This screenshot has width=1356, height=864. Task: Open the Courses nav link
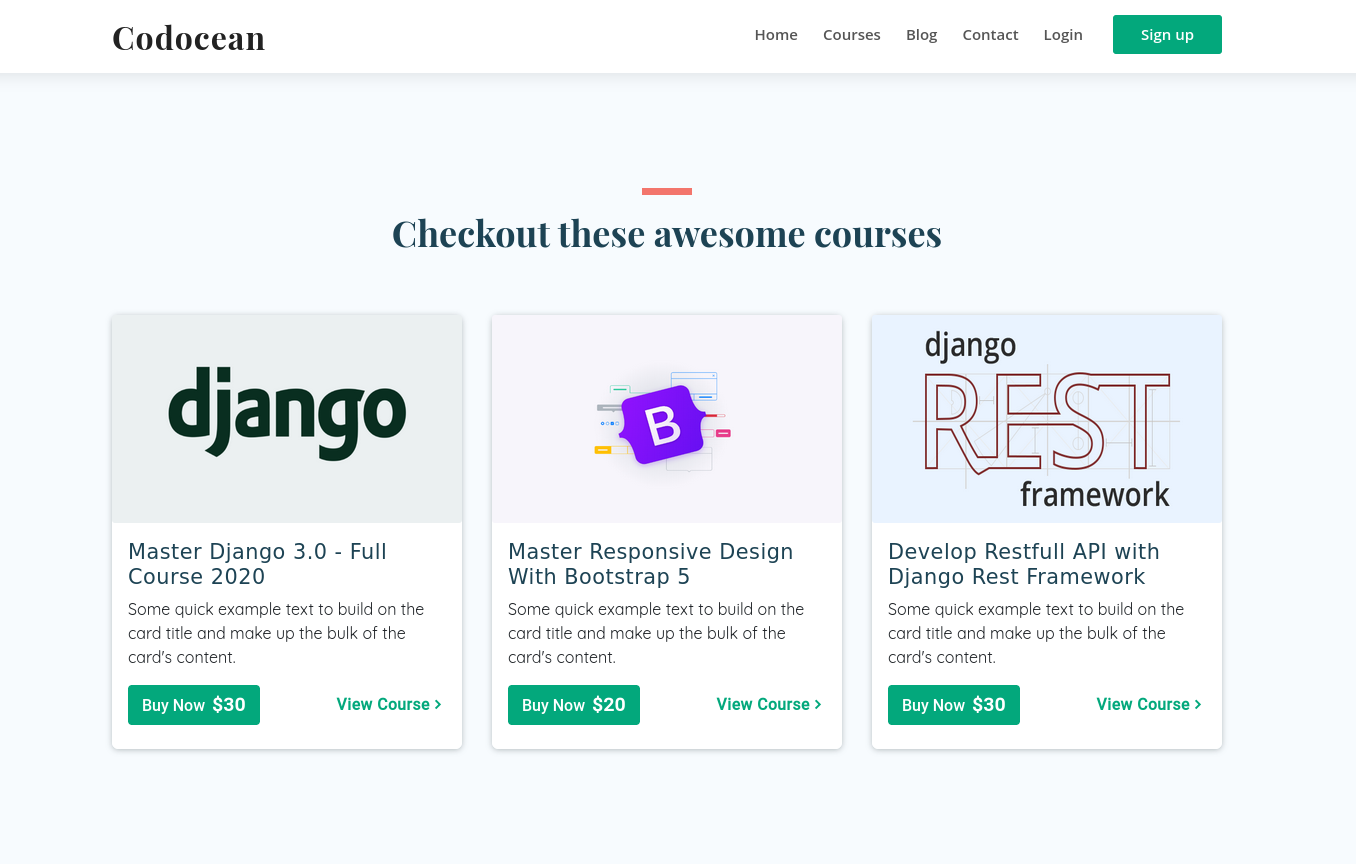click(852, 35)
